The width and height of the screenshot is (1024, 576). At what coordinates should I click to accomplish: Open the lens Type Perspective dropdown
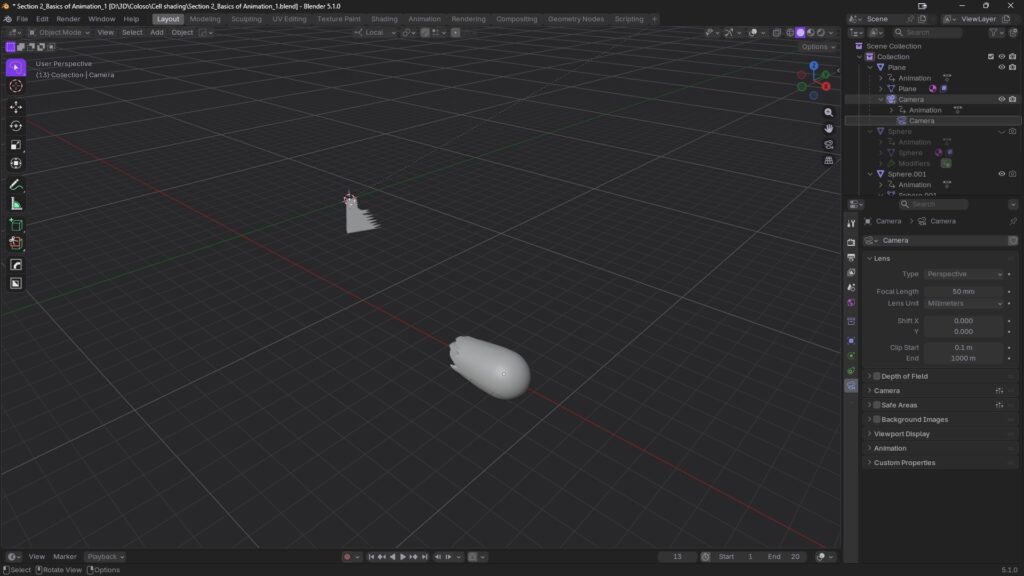[x=963, y=274]
